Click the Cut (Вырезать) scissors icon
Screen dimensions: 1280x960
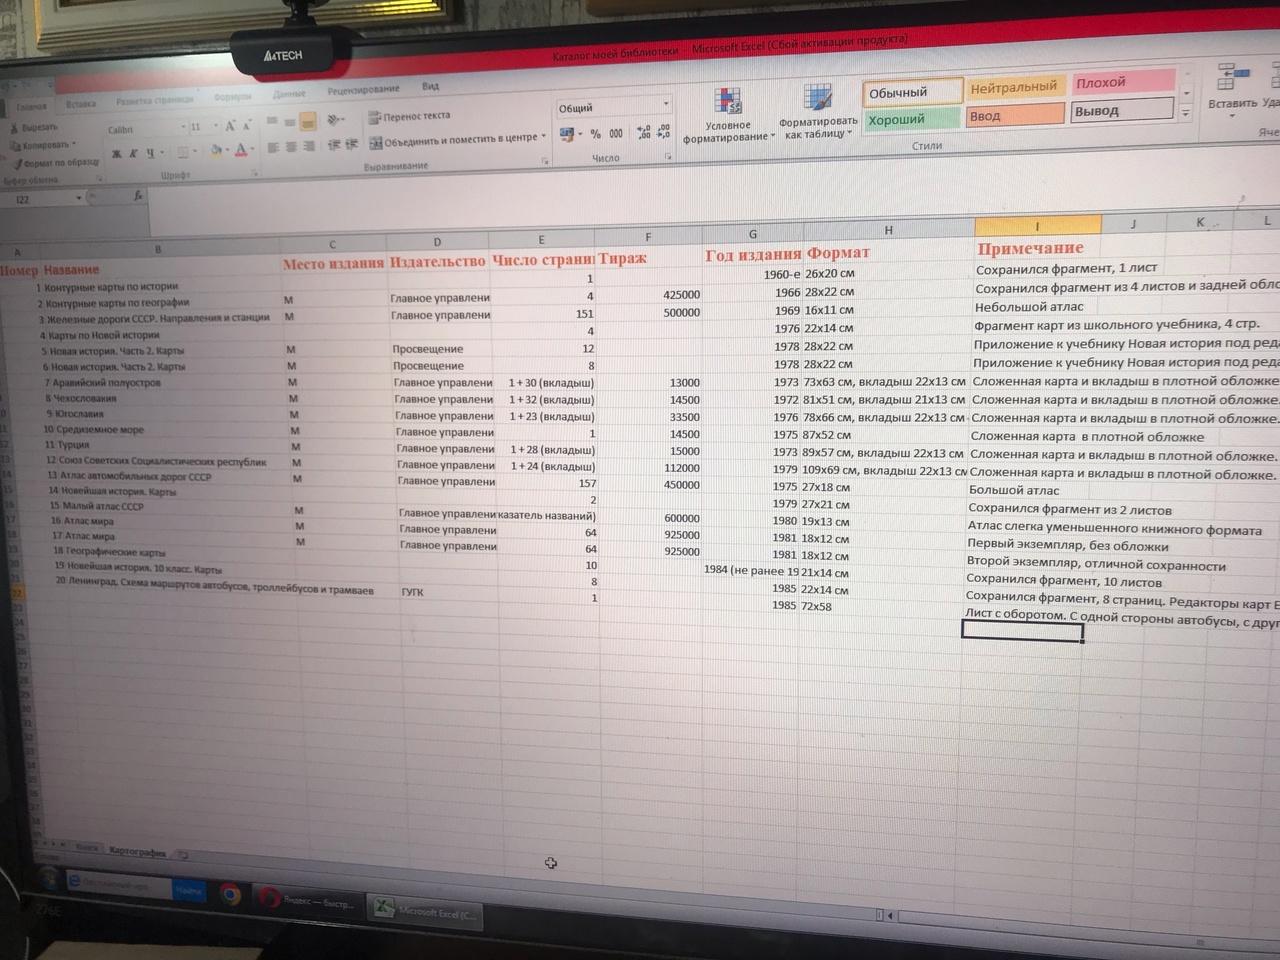click(x=15, y=128)
